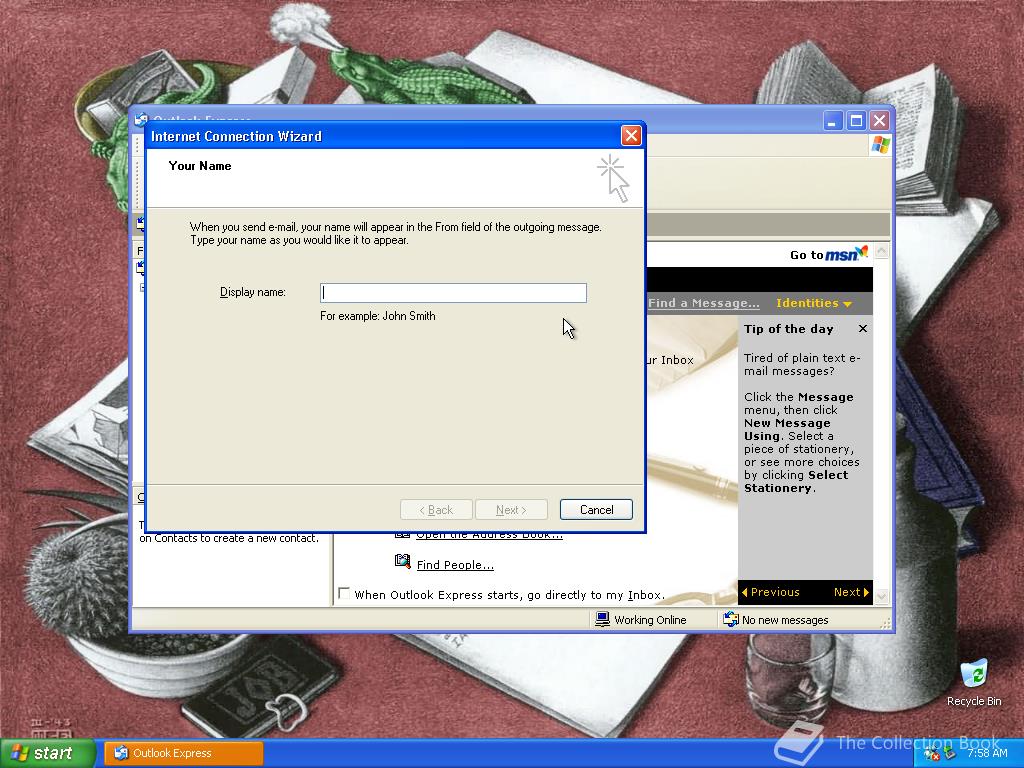Click the scroll up arrow in Outlook Express
The image size is (1024, 768).
click(882, 251)
